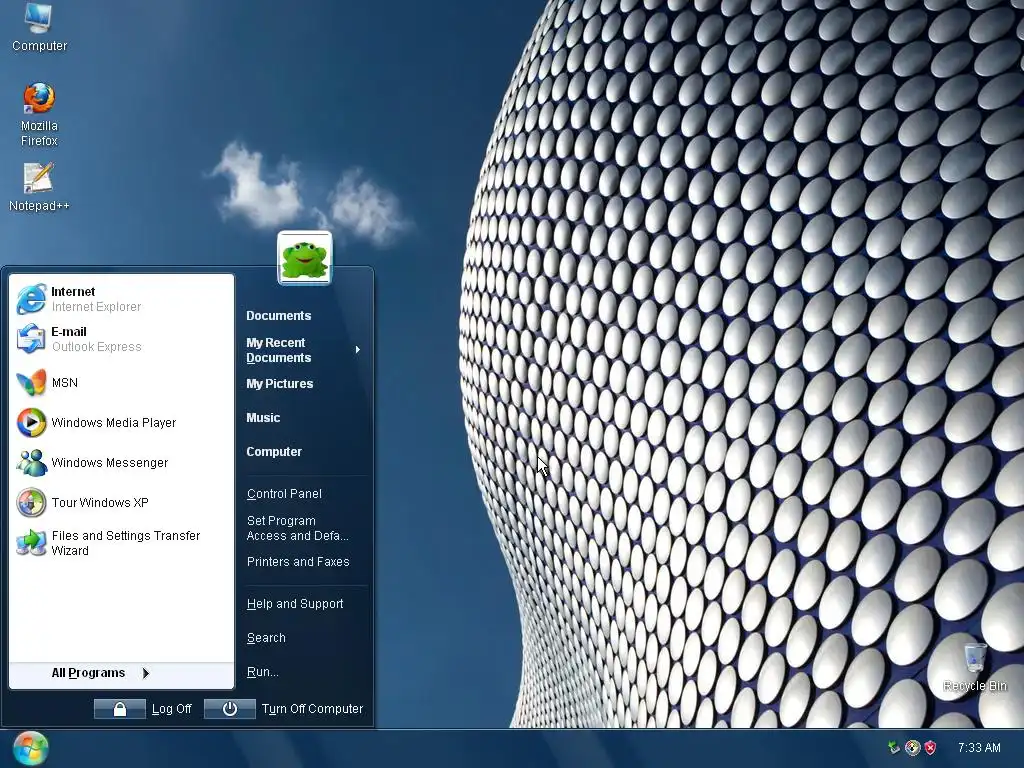Image resolution: width=1024 pixels, height=768 pixels.
Task: Click the frog user account picture
Action: pos(304,259)
